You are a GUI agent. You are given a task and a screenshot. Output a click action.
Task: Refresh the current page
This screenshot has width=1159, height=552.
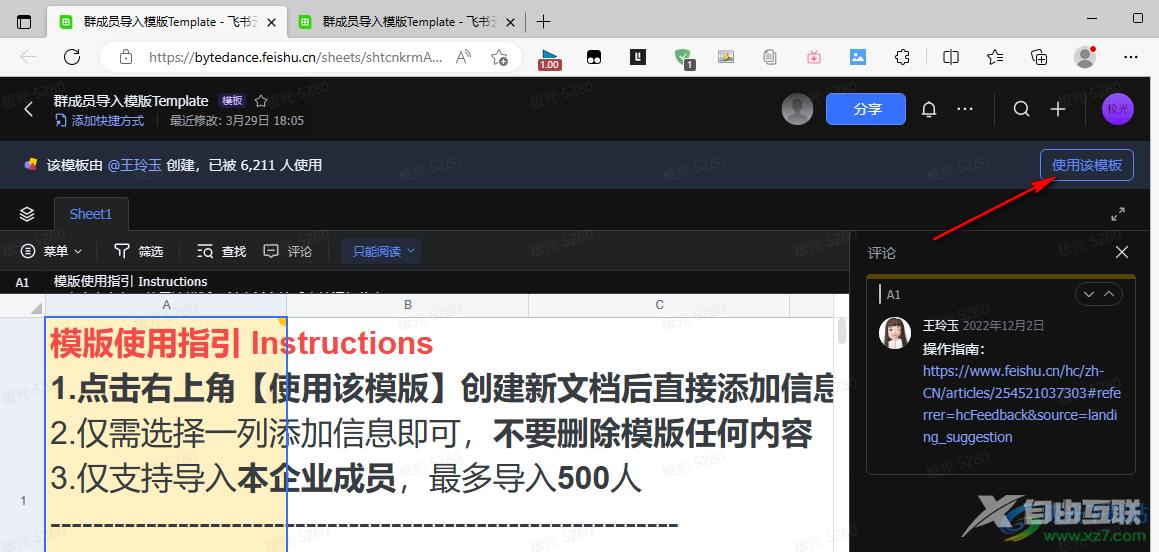point(72,57)
